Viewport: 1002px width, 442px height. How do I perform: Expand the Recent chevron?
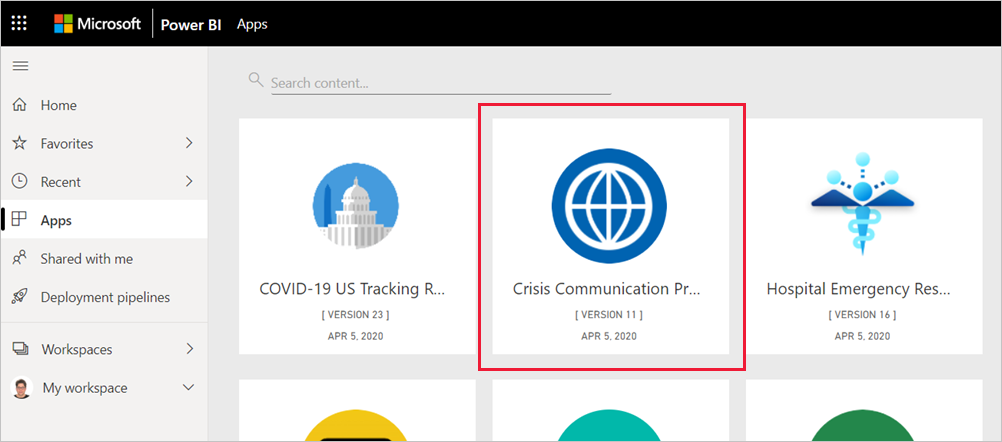(189, 181)
